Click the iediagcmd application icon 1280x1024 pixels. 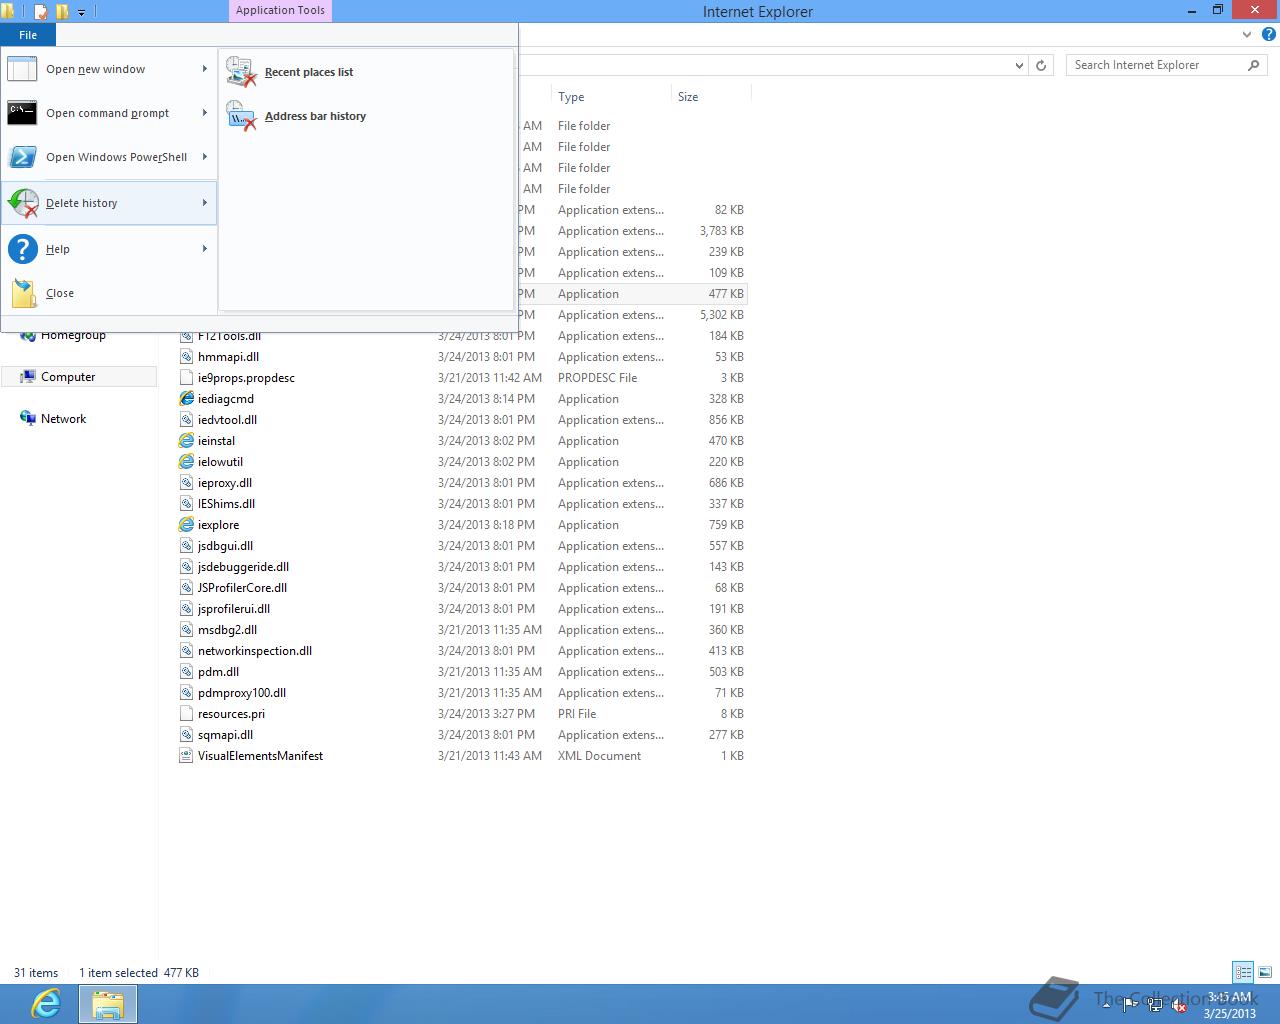tap(186, 399)
